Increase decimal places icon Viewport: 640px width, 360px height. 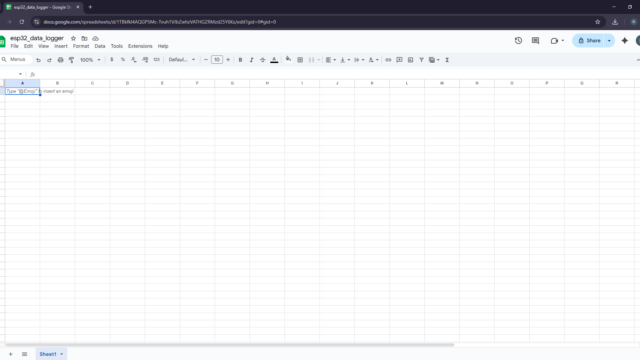tap(145, 60)
